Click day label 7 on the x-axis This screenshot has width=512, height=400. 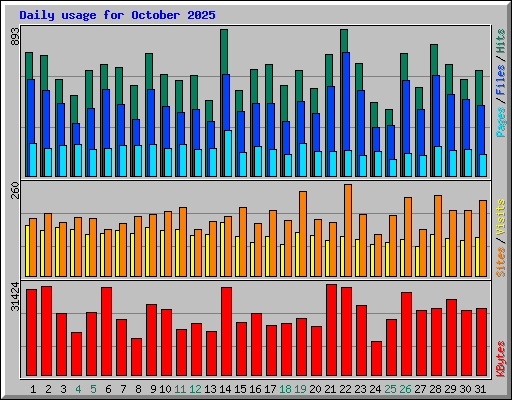123,389
